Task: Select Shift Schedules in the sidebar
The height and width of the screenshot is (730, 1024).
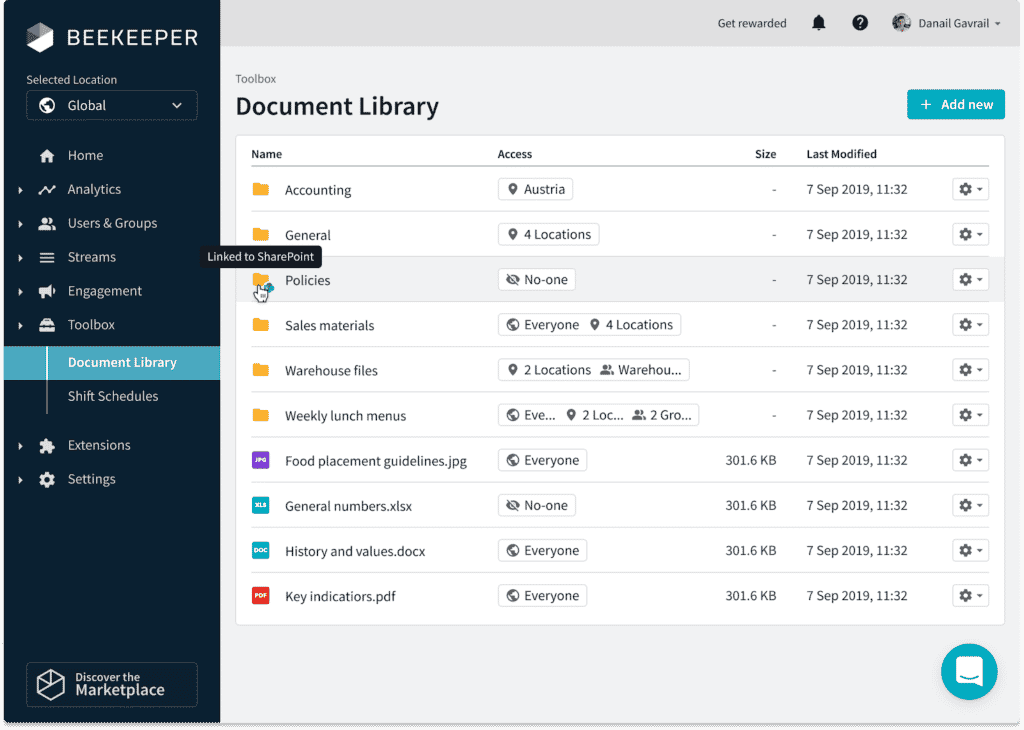Action: pos(113,396)
